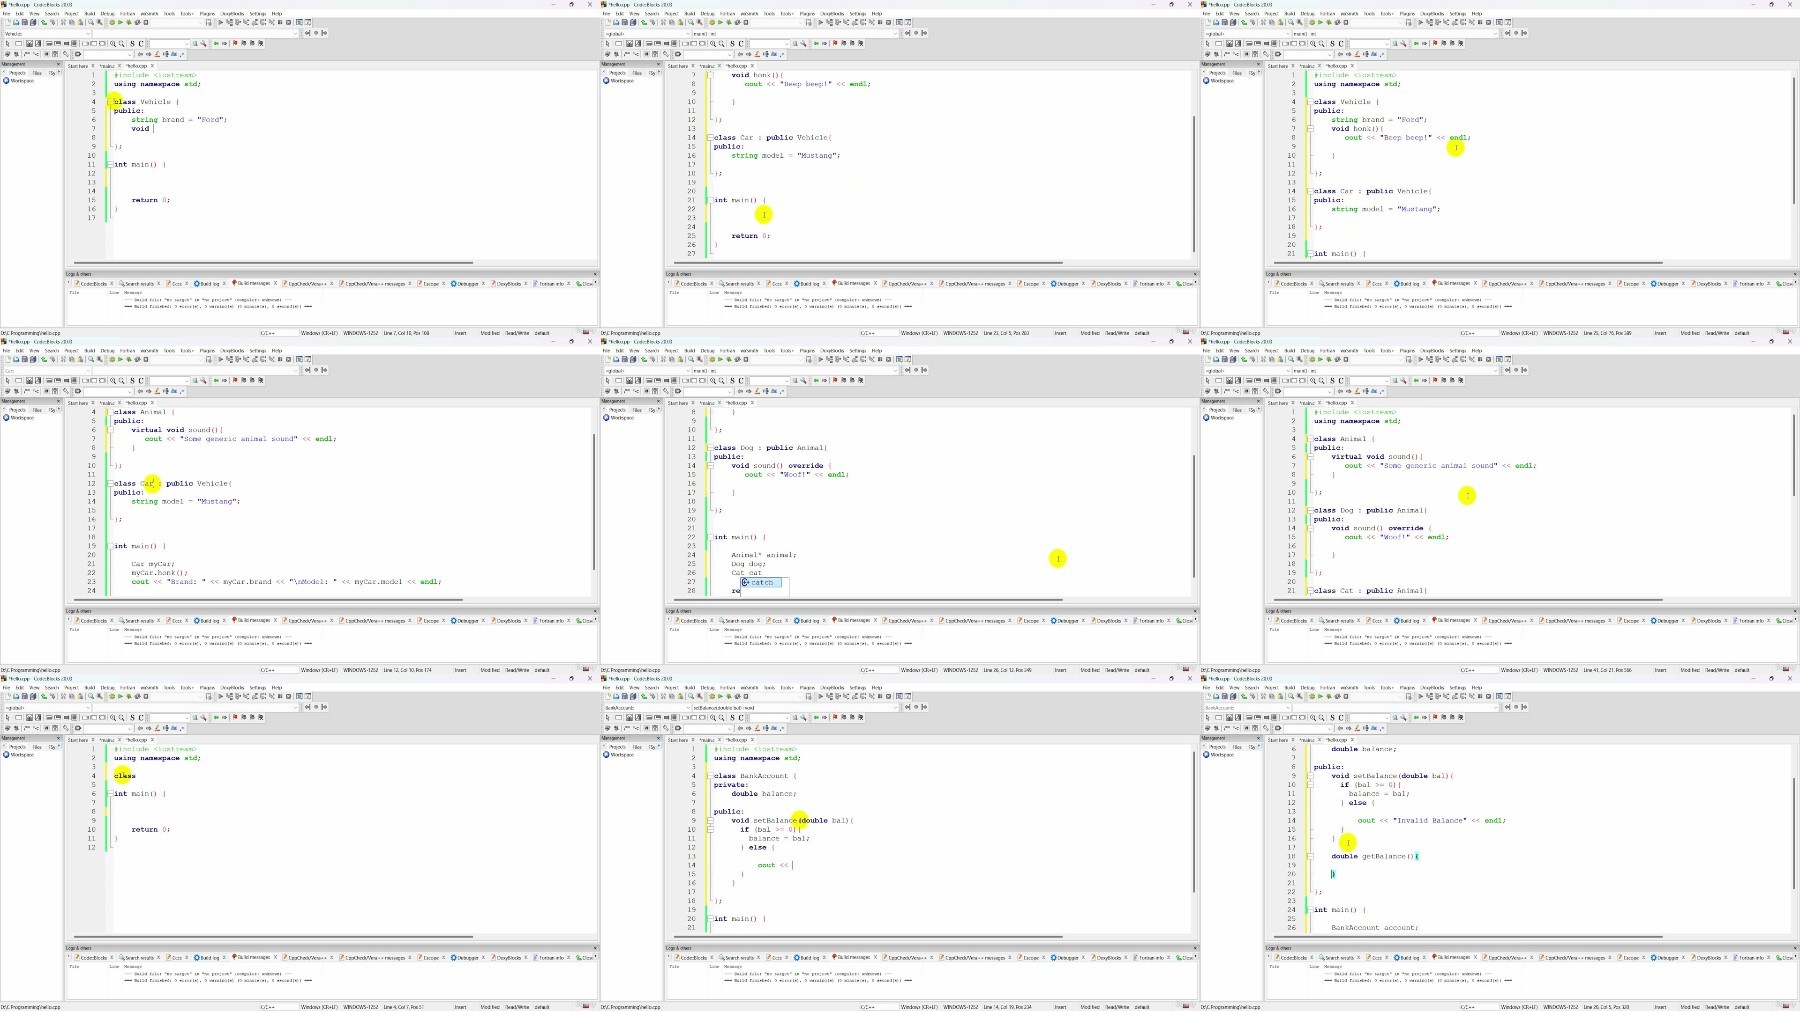Click 'WINDOWS-1252' status text in empty 'cout <<' window

960,1007
